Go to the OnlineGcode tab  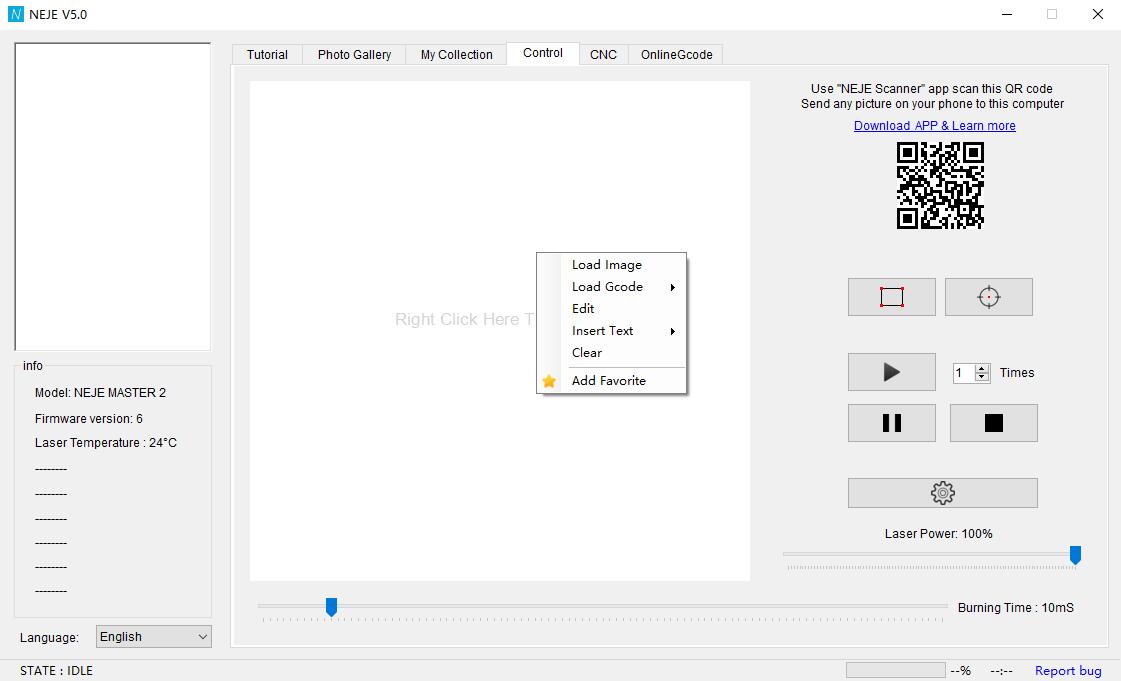676,54
